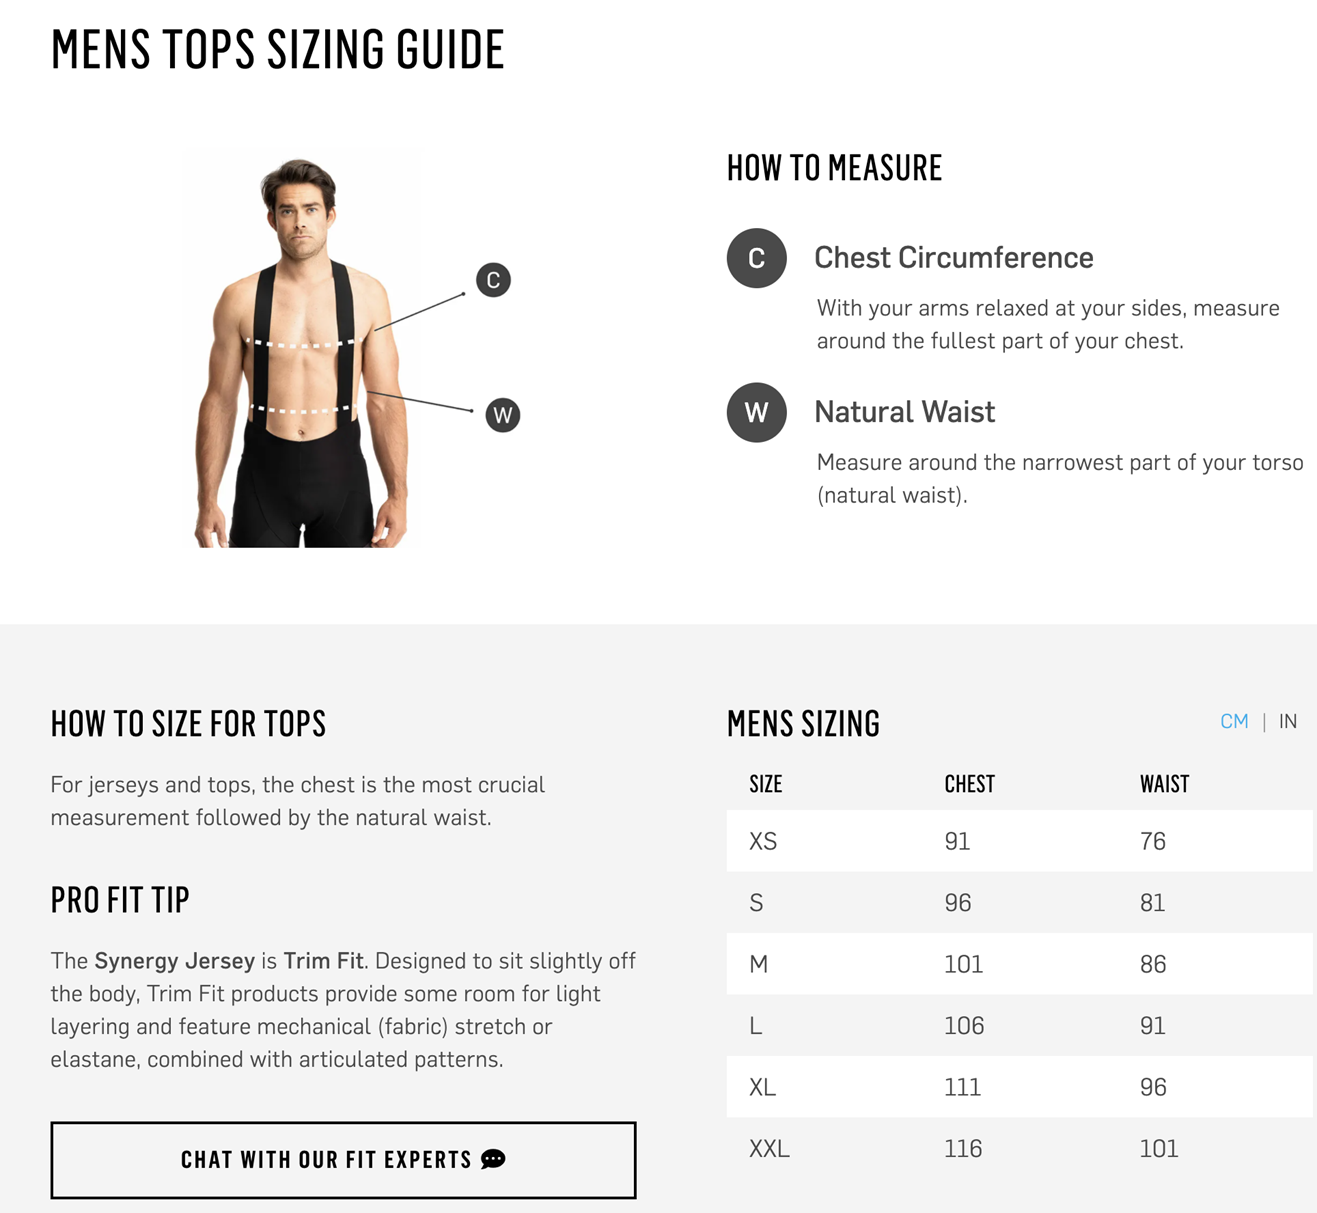Switch sizing units to CM
The width and height of the screenshot is (1317, 1213).
tap(1234, 722)
